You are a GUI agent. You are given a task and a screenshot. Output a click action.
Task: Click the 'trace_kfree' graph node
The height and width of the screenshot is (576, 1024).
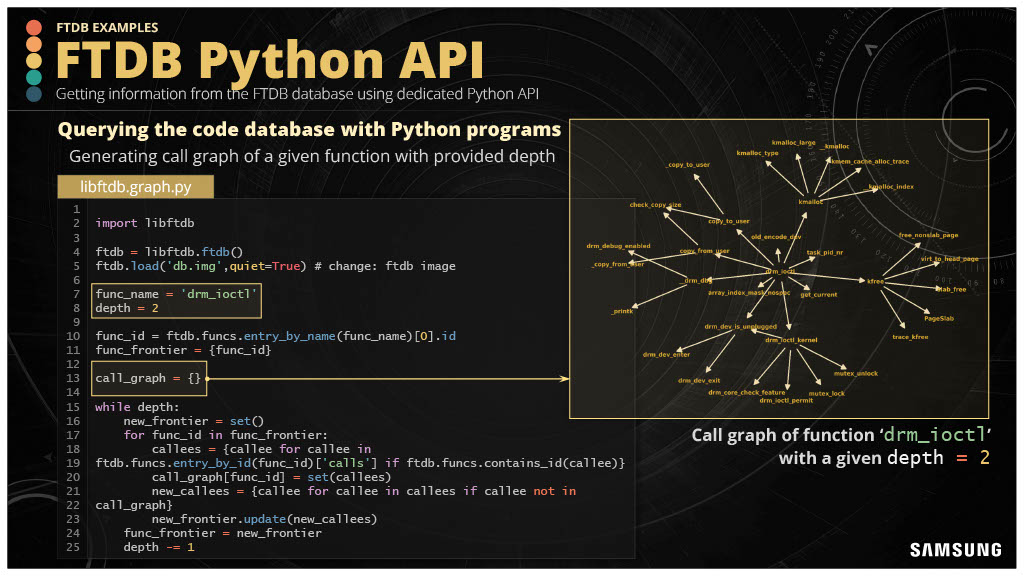[910, 336]
